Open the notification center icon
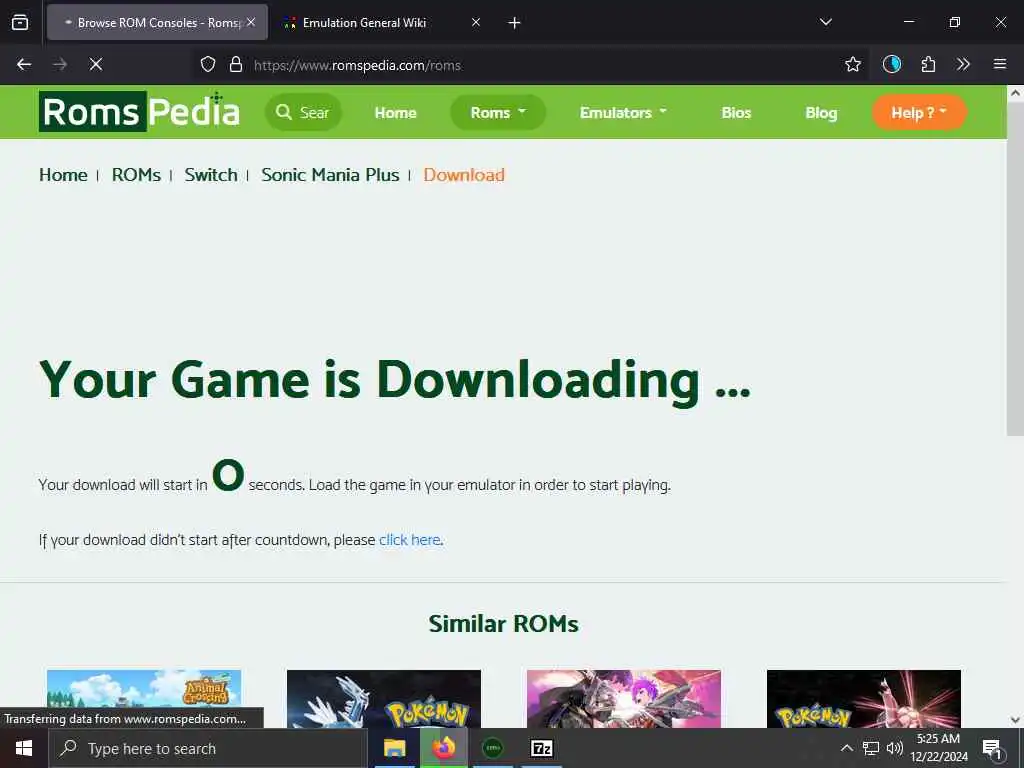Viewport: 1024px width, 768px height. tap(992, 748)
